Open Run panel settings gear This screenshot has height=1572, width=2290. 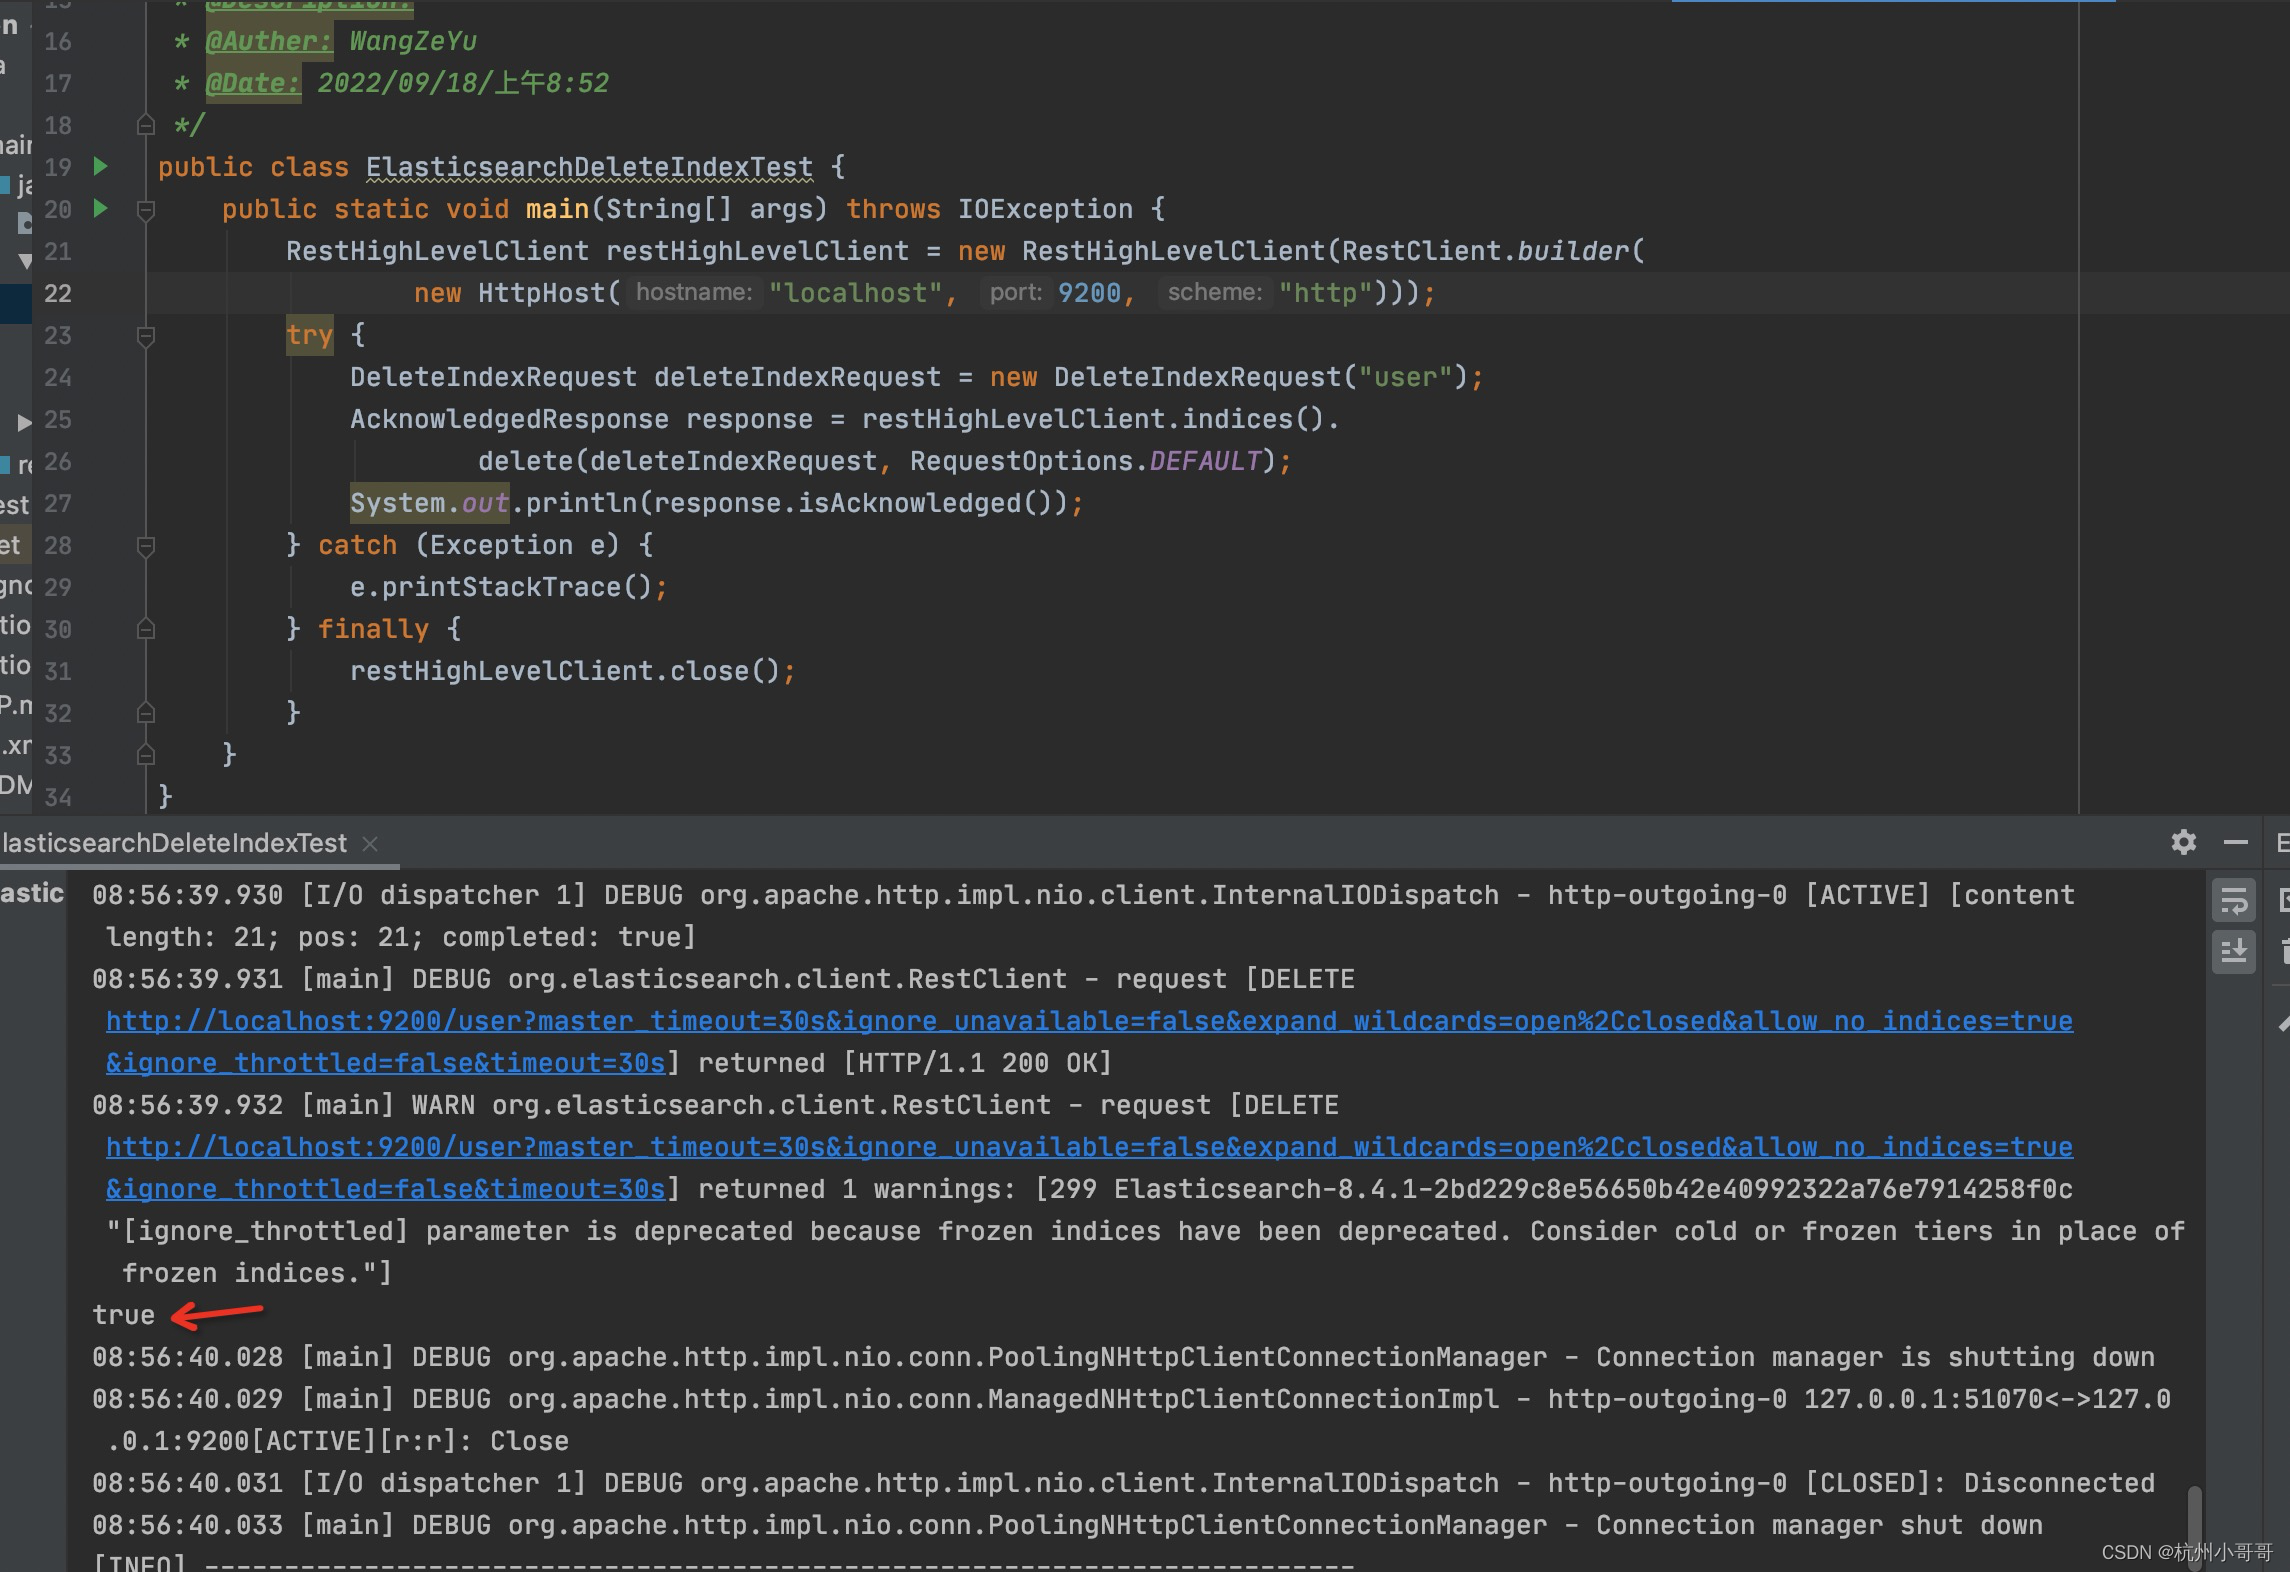2183,842
